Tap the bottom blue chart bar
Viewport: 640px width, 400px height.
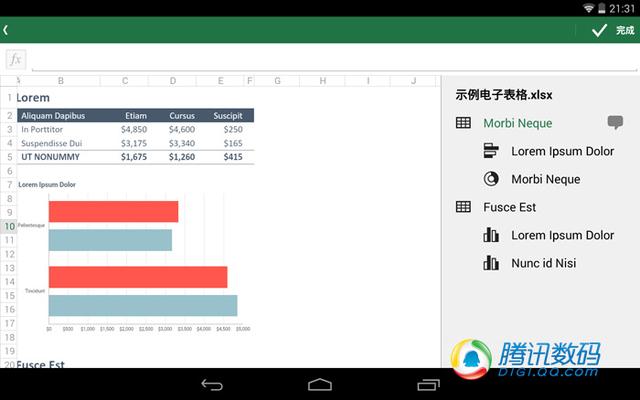[x=143, y=305]
